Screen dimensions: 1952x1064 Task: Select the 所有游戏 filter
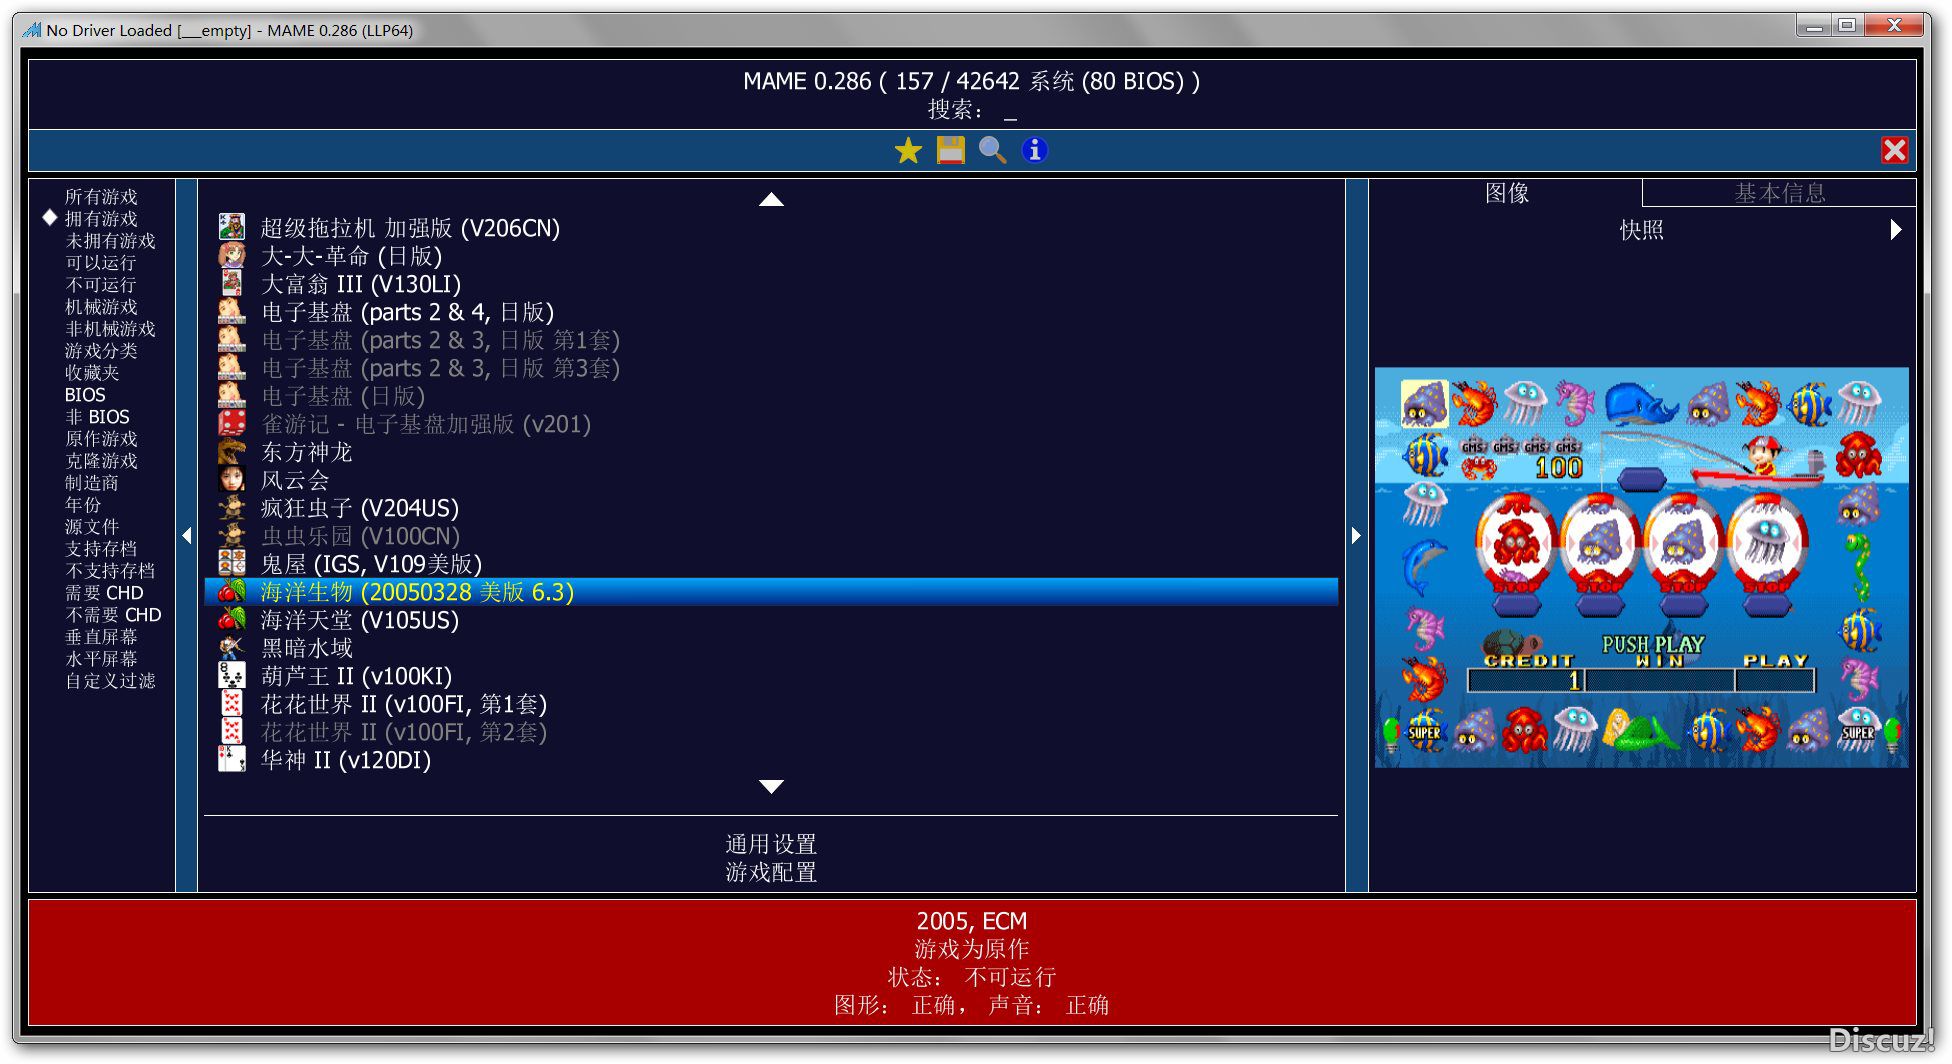(101, 197)
